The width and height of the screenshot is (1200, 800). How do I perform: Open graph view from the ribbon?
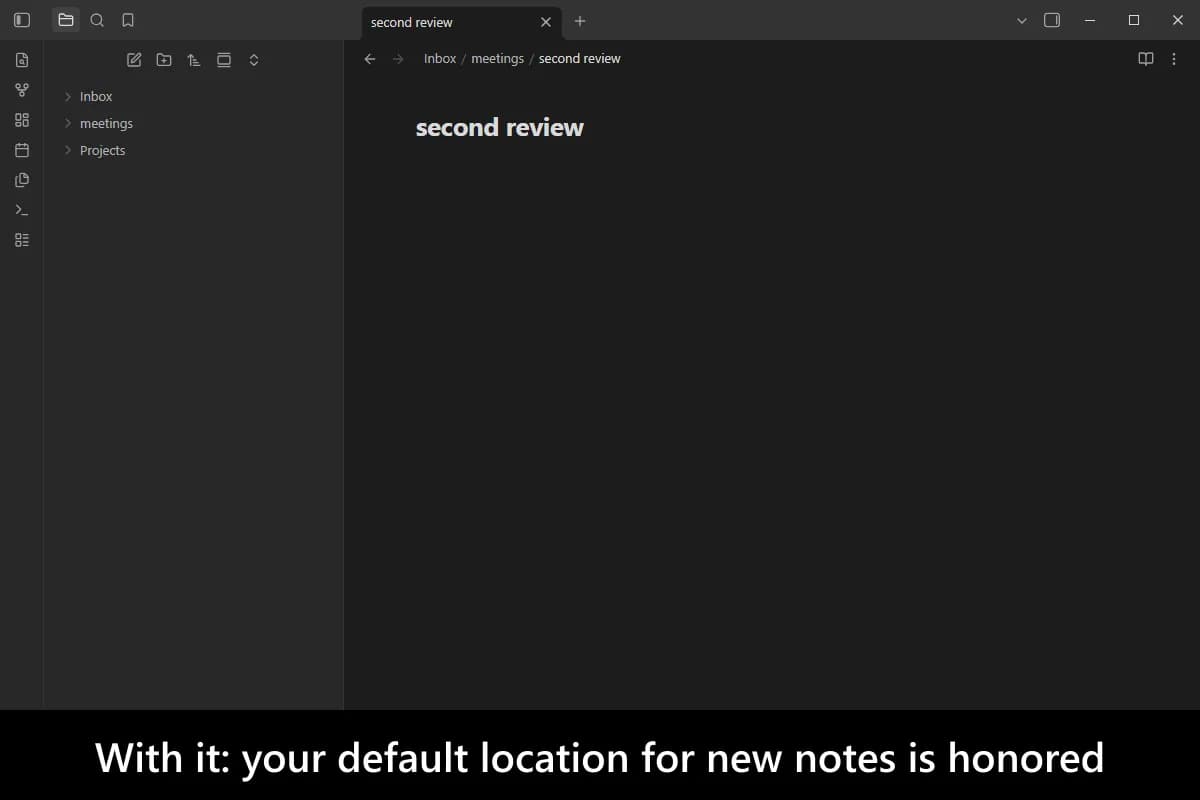click(x=22, y=90)
